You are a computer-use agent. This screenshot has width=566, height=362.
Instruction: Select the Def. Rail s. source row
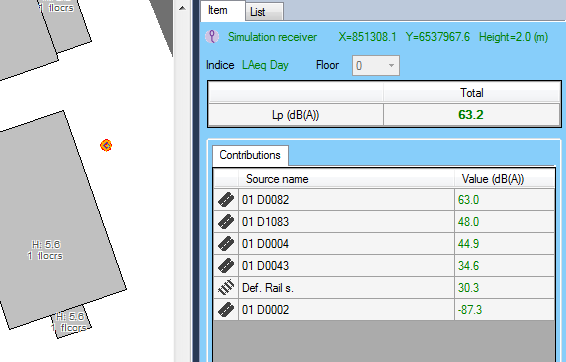384,288
